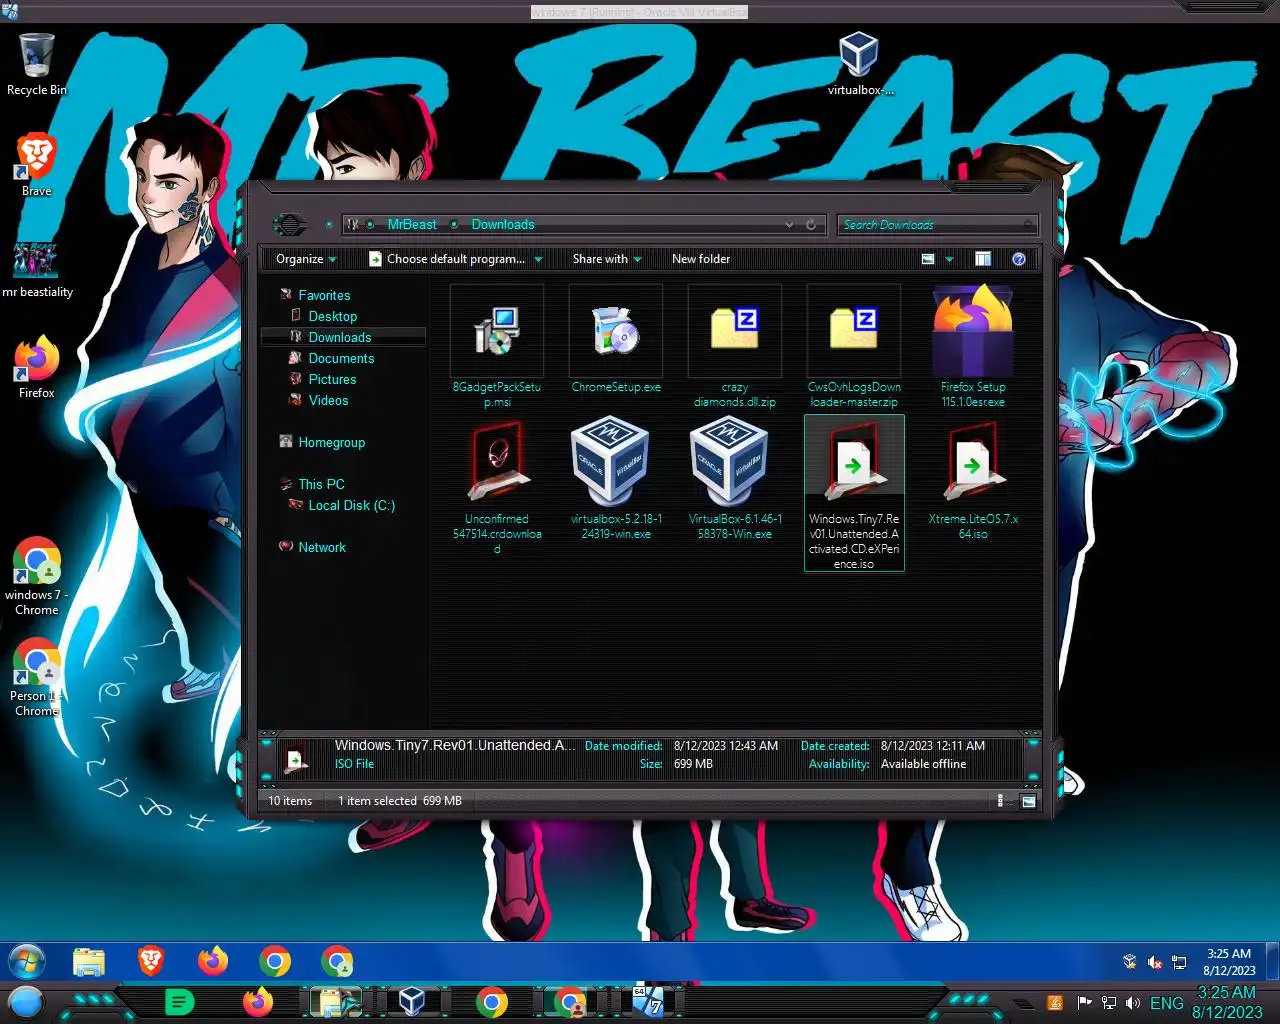Screen dimensions: 1280x1024
Task: Select CwsOvhLogsDownloader-master.zip archive
Action: [x=854, y=331]
